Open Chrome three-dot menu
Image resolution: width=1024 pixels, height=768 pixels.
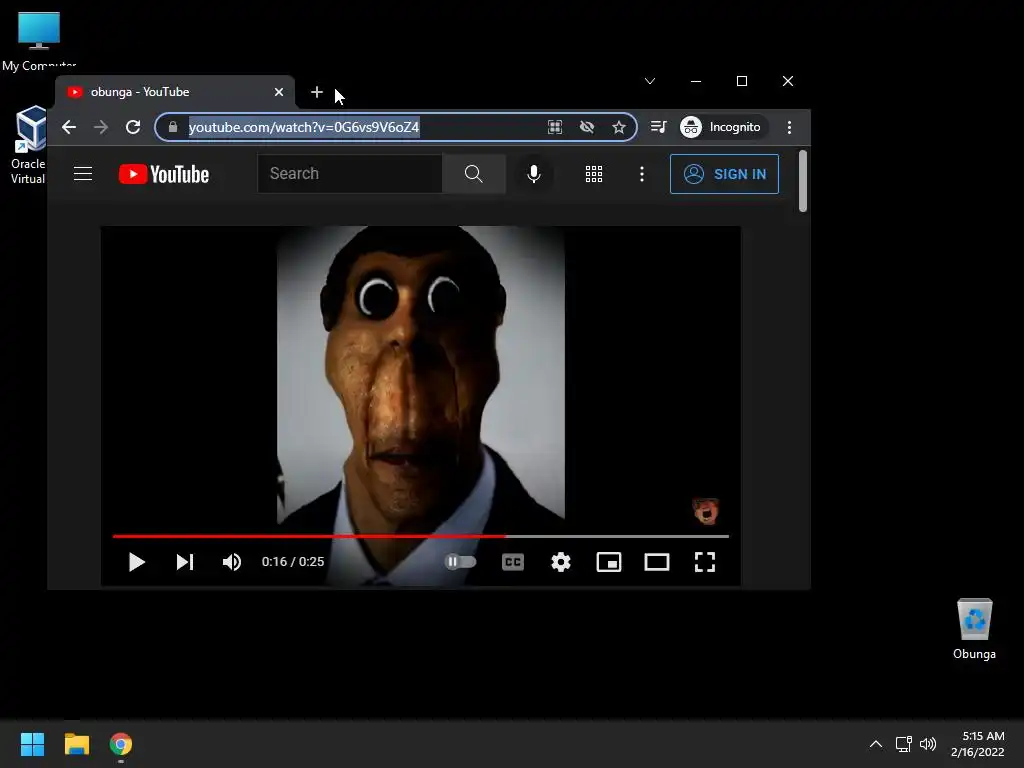(790, 127)
